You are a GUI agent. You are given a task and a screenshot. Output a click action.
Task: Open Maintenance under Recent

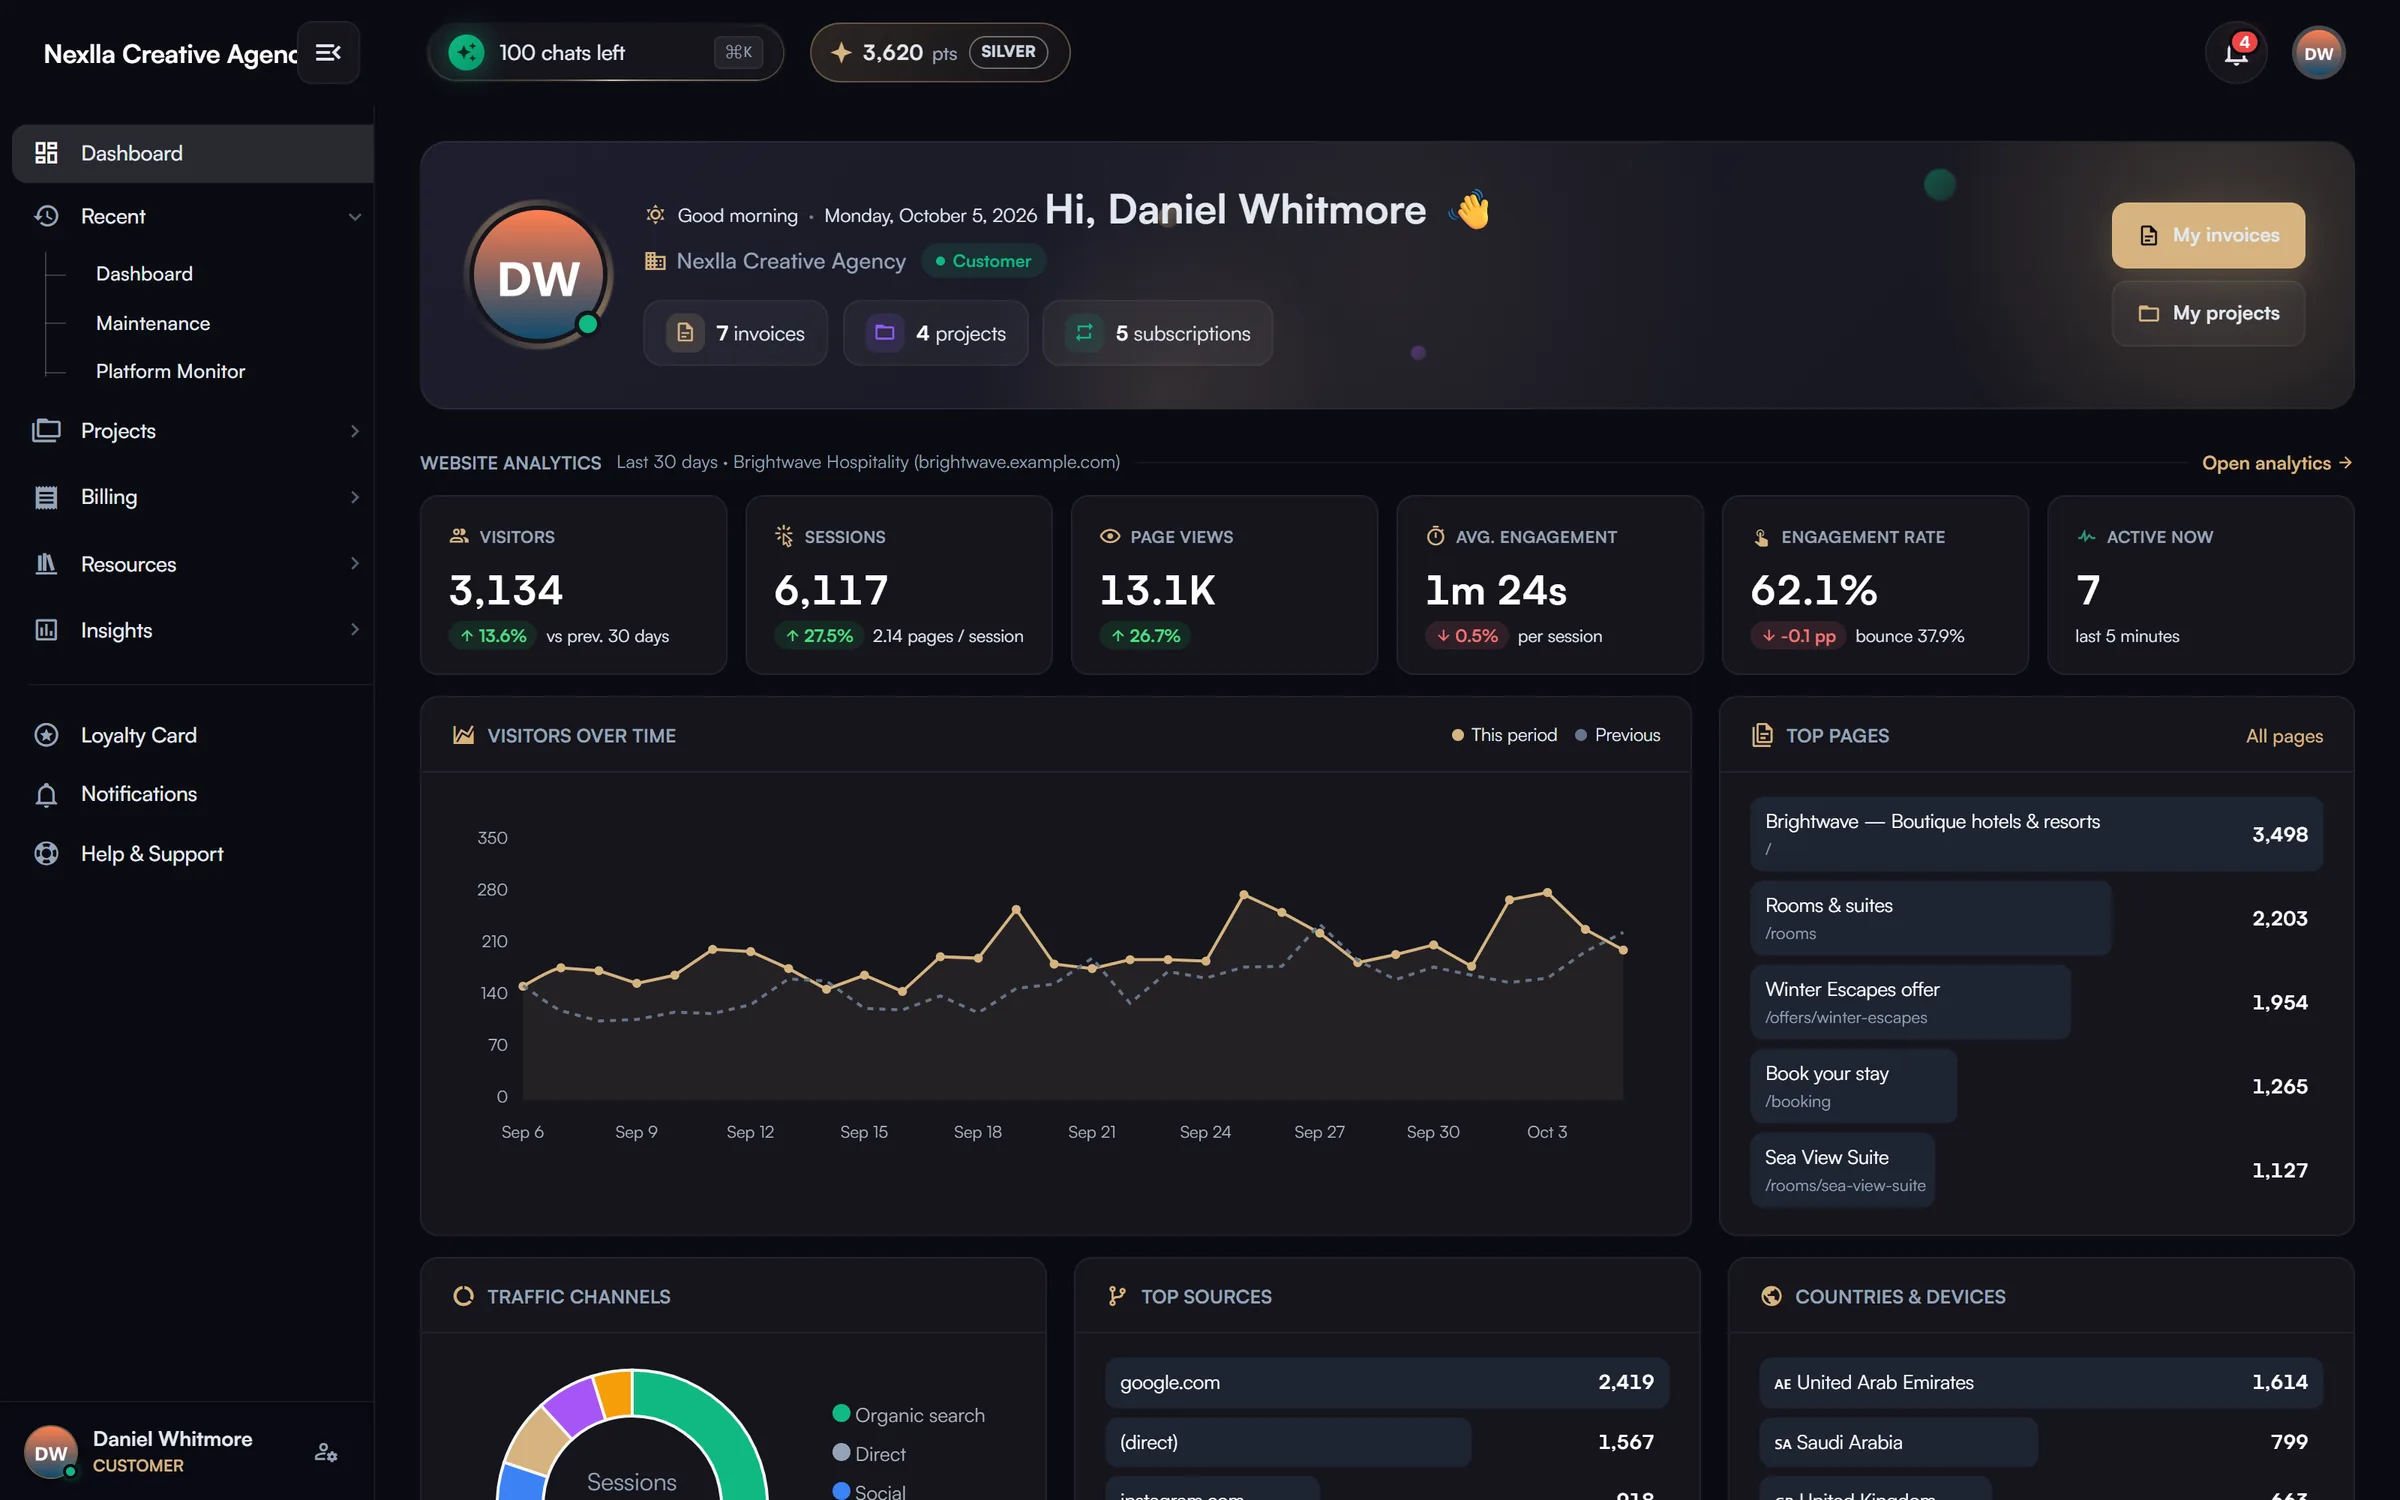[x=153, y=323]
